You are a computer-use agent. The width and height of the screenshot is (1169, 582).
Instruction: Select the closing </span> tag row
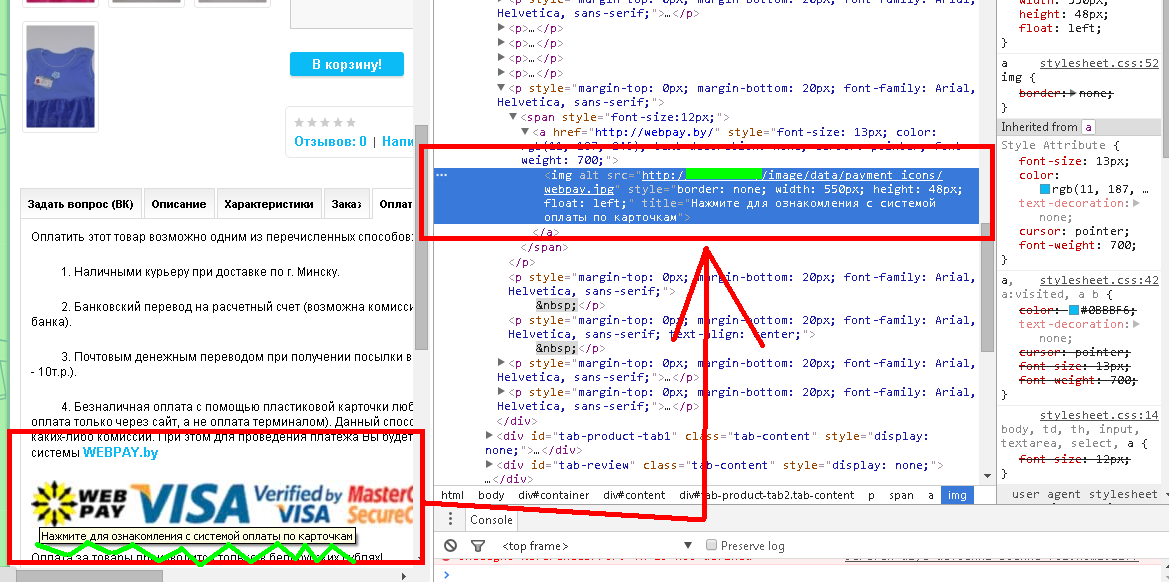point(544,247)
